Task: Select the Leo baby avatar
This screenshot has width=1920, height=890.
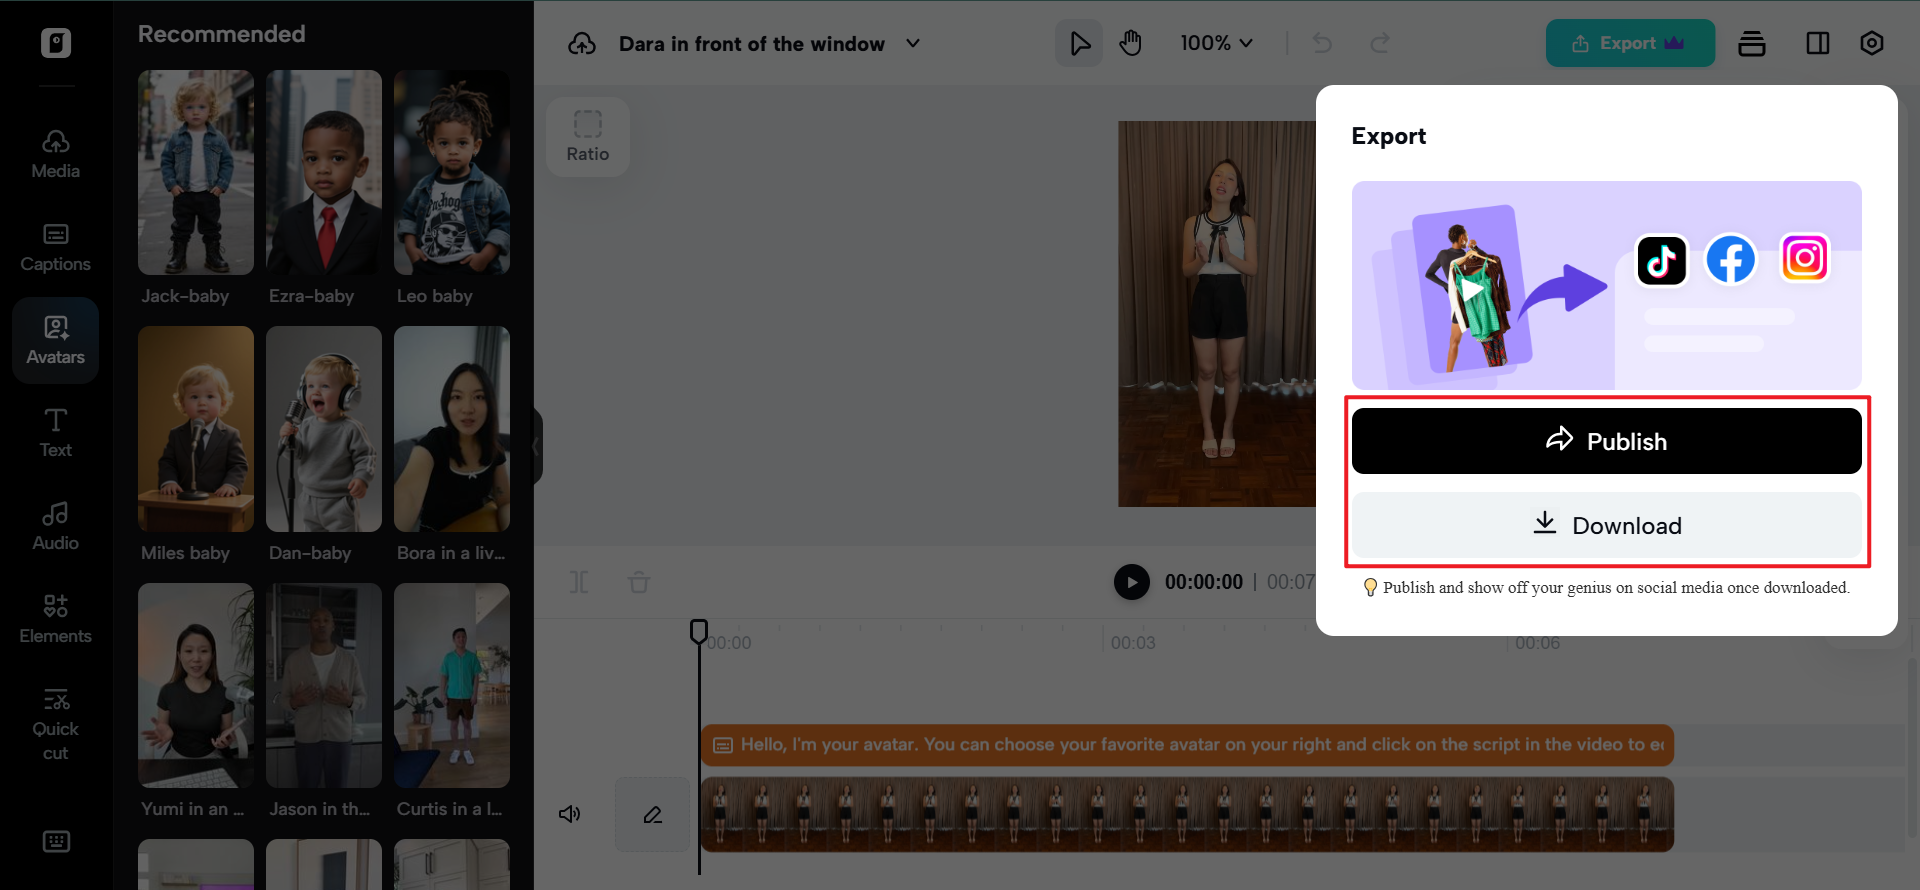Action: 452,172
